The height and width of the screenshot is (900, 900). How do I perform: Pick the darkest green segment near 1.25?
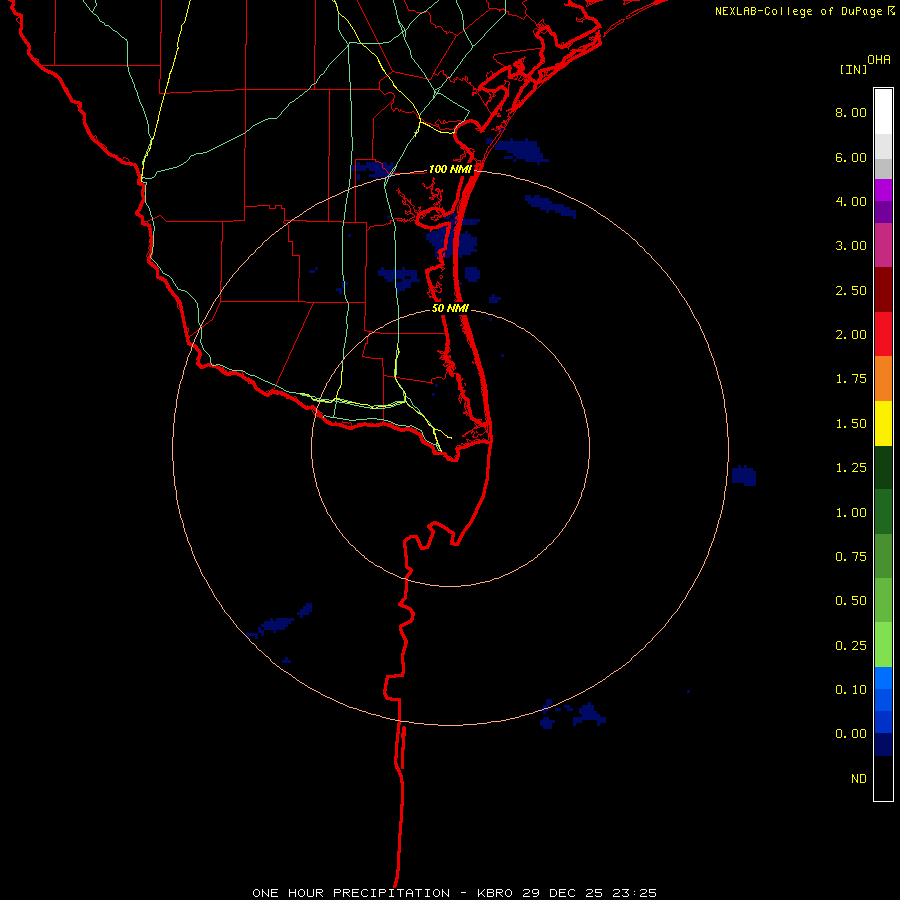(x=883, y=468)
